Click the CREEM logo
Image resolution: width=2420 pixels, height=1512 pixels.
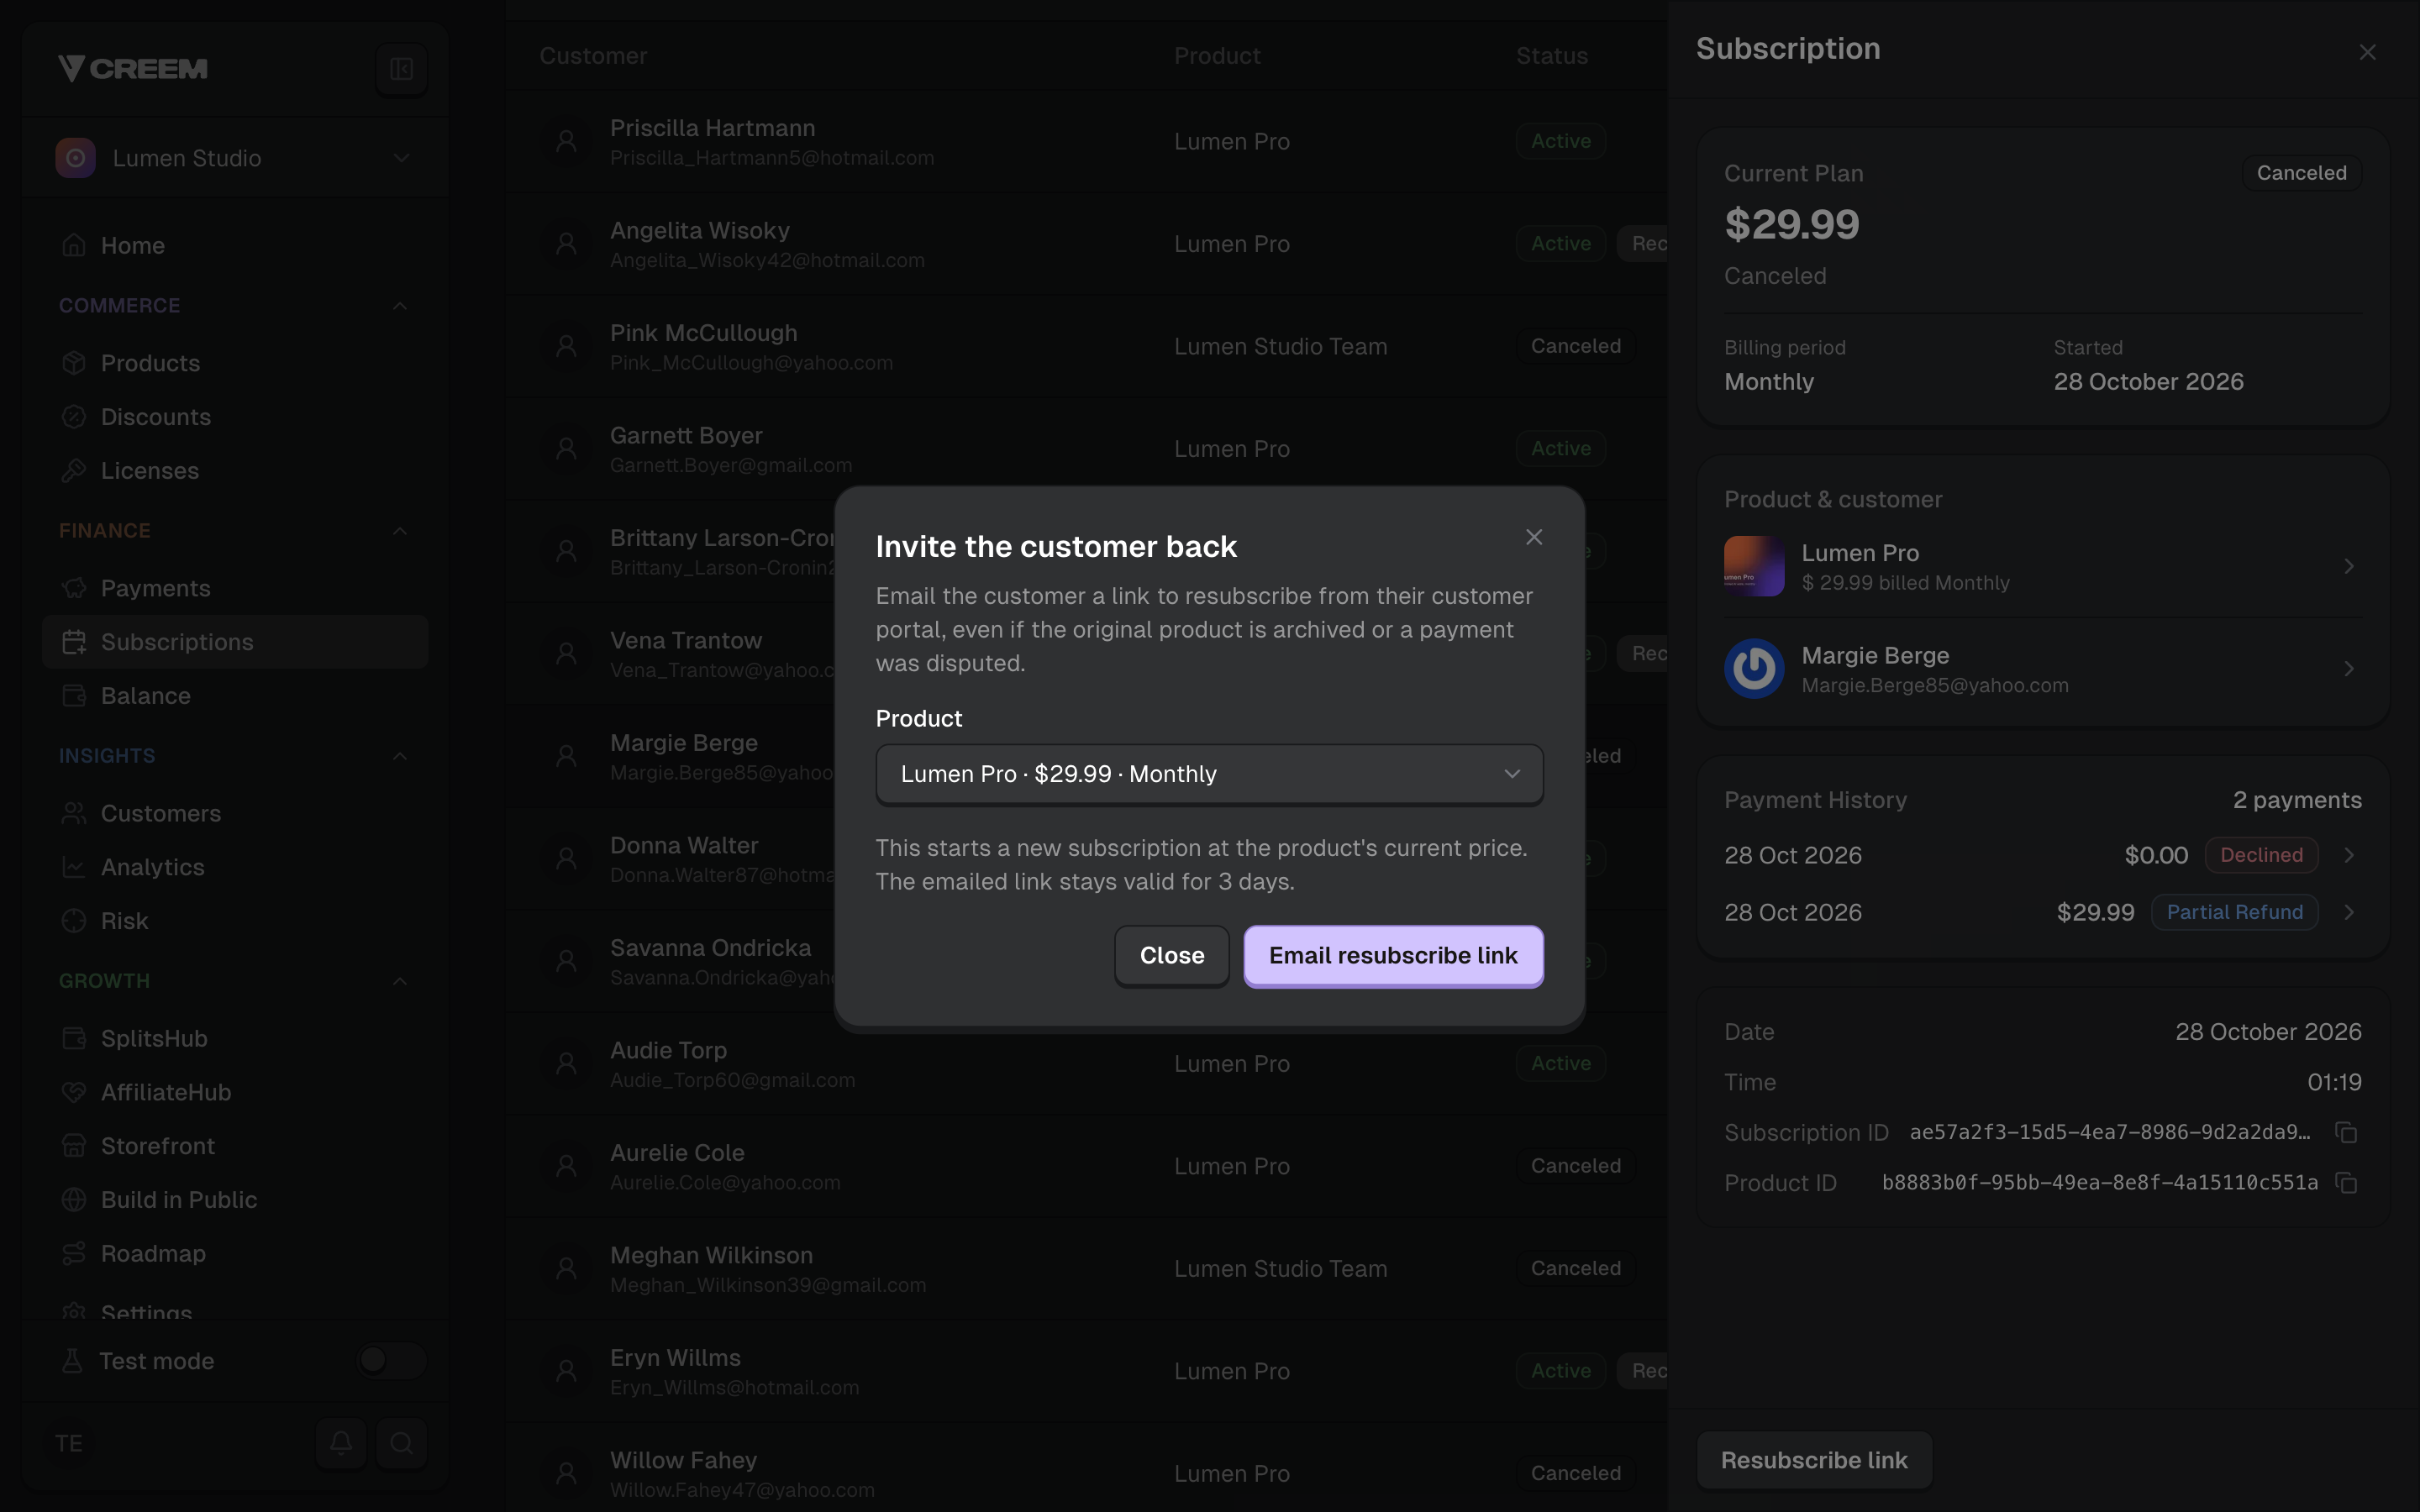point(133,69)
